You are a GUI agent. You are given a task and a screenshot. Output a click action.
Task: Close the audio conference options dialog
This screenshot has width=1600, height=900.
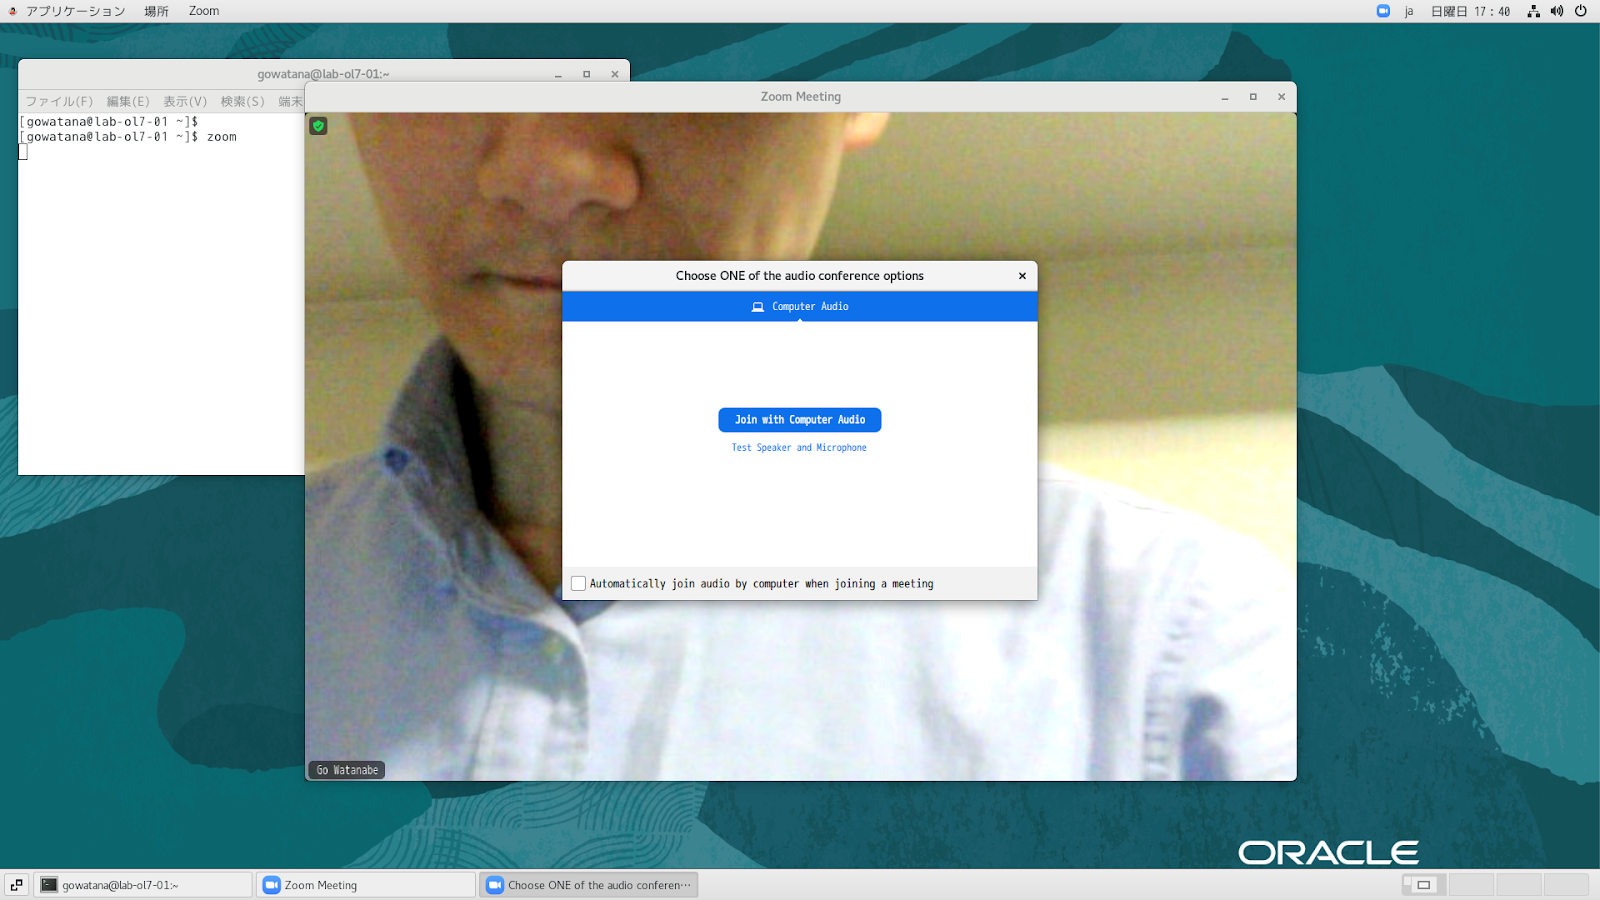pyautogui.click(x=1022, y=276)
